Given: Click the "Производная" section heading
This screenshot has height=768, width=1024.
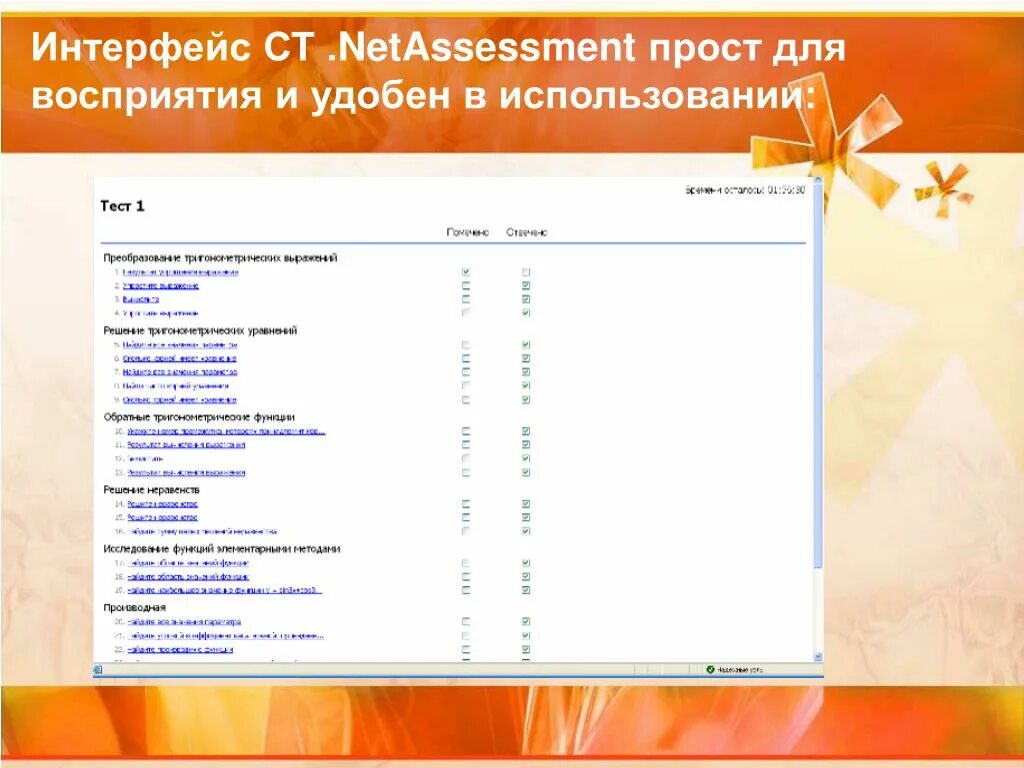Looking at the screenshot, I should click(135, 607).
